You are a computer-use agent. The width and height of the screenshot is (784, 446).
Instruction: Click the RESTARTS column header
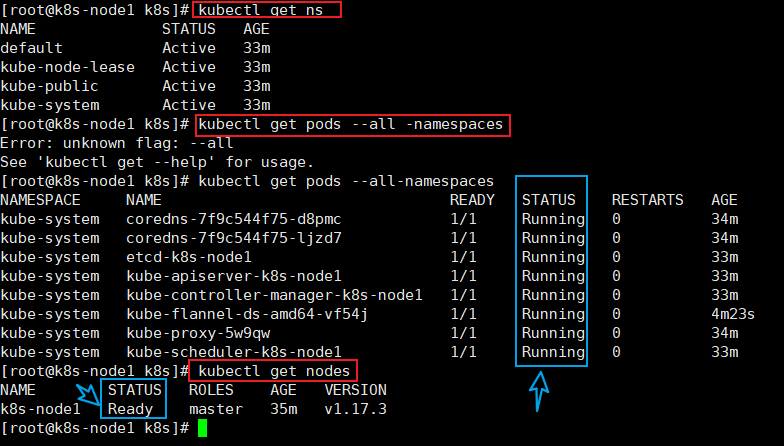pos(648,200)
